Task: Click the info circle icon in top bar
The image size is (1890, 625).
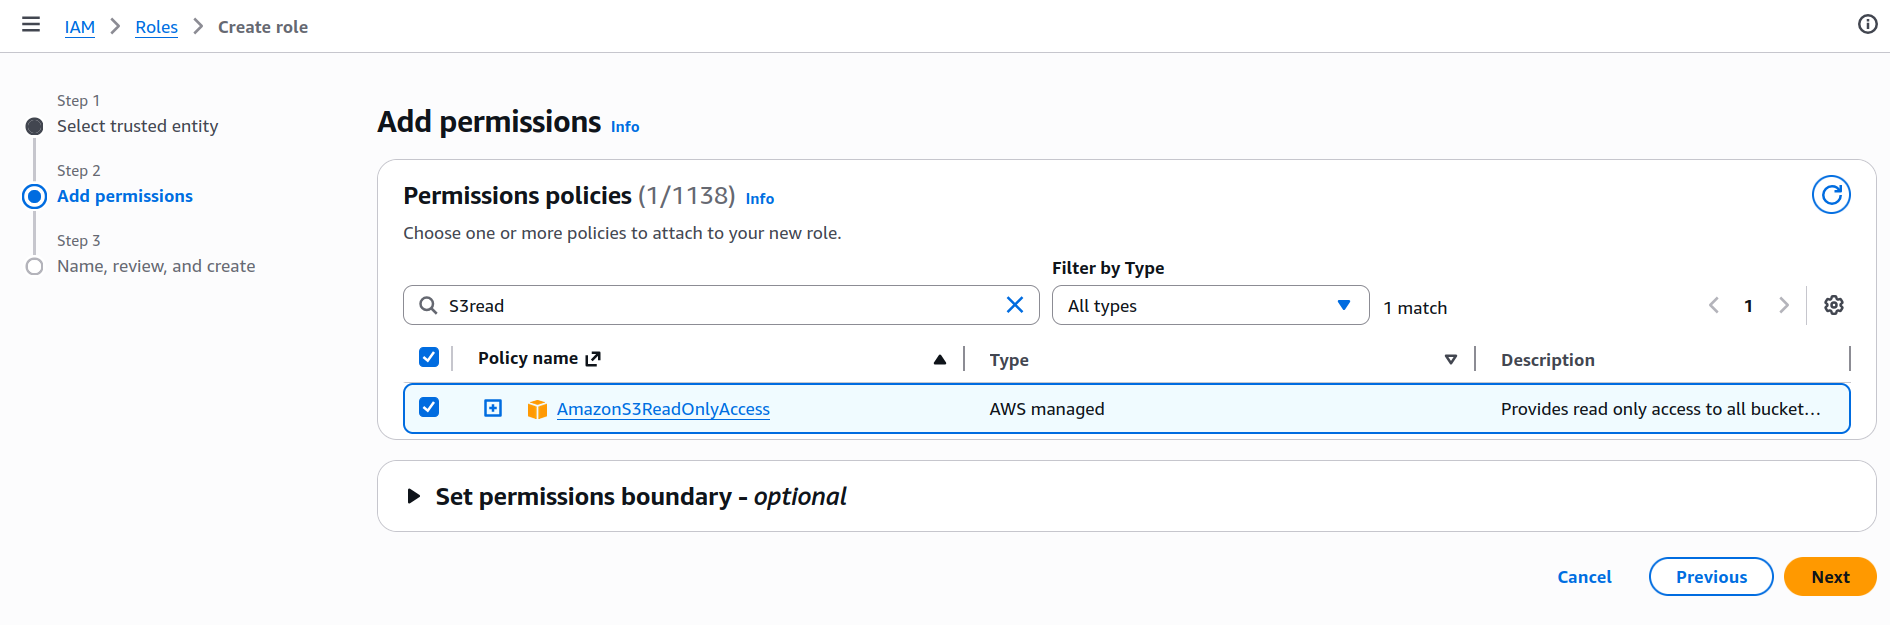Action: click(1867, 25)
